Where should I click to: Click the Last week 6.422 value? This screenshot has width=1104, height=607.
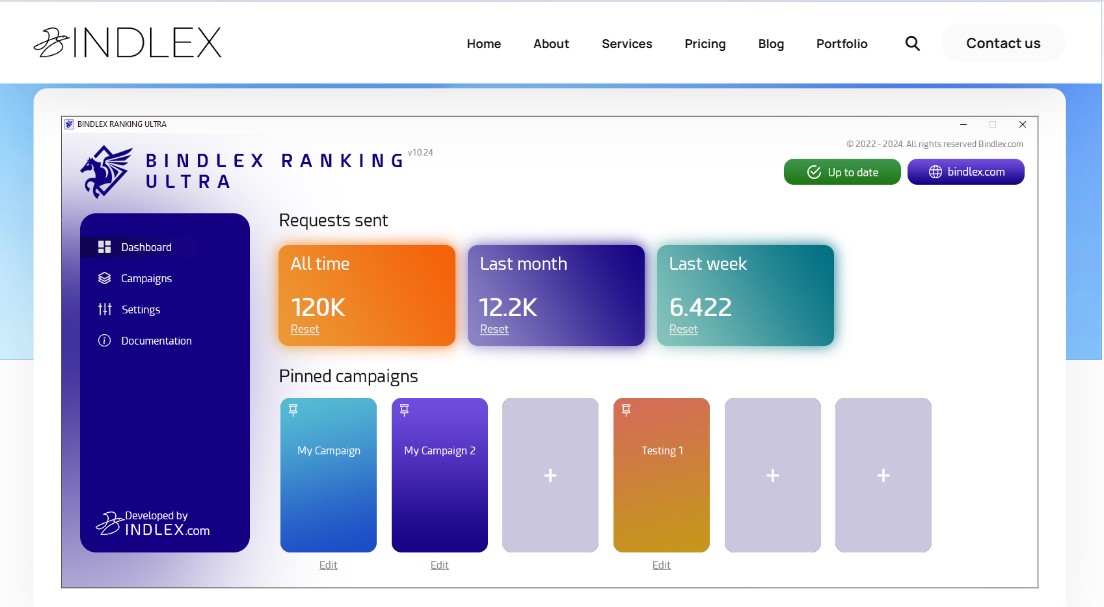(x=701, y=307)
